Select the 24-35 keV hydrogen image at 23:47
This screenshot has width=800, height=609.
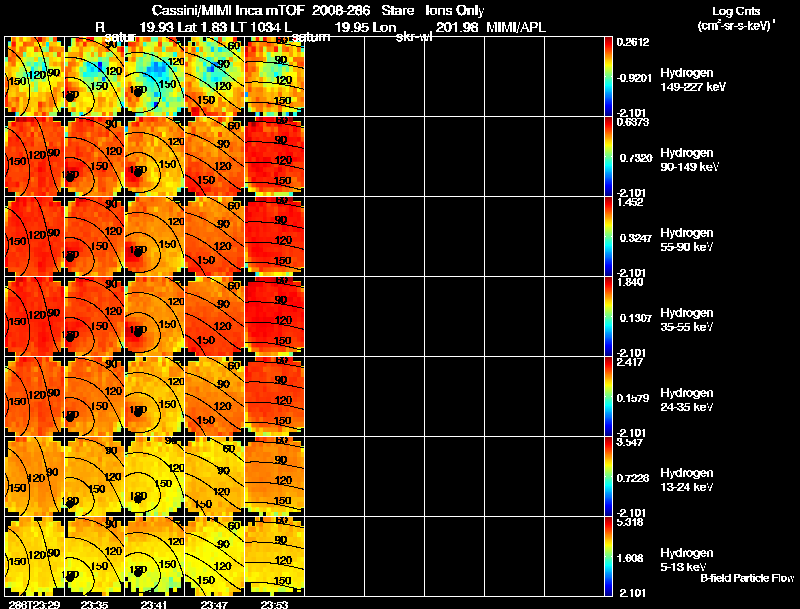[x=215, y=397]
